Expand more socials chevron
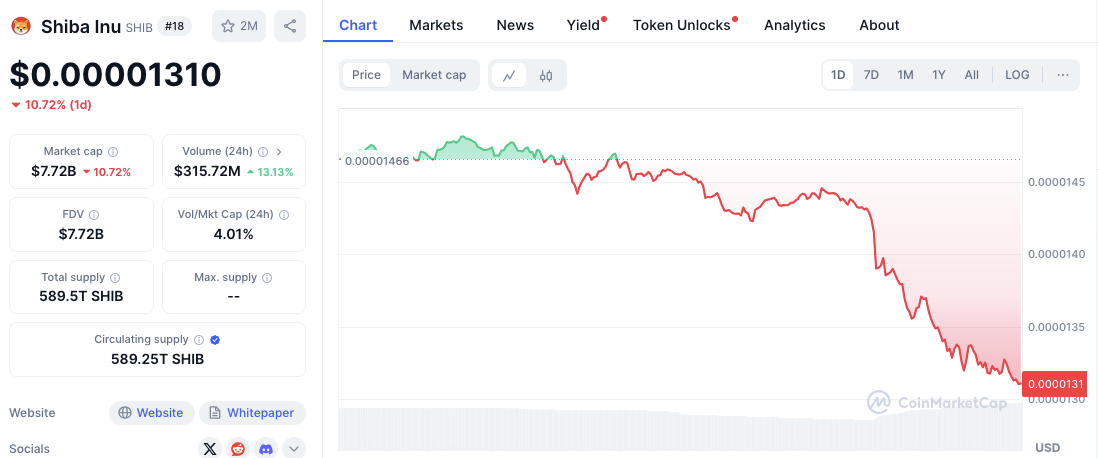This screenshot has height=458, width=1098. (x=294, y=449)
